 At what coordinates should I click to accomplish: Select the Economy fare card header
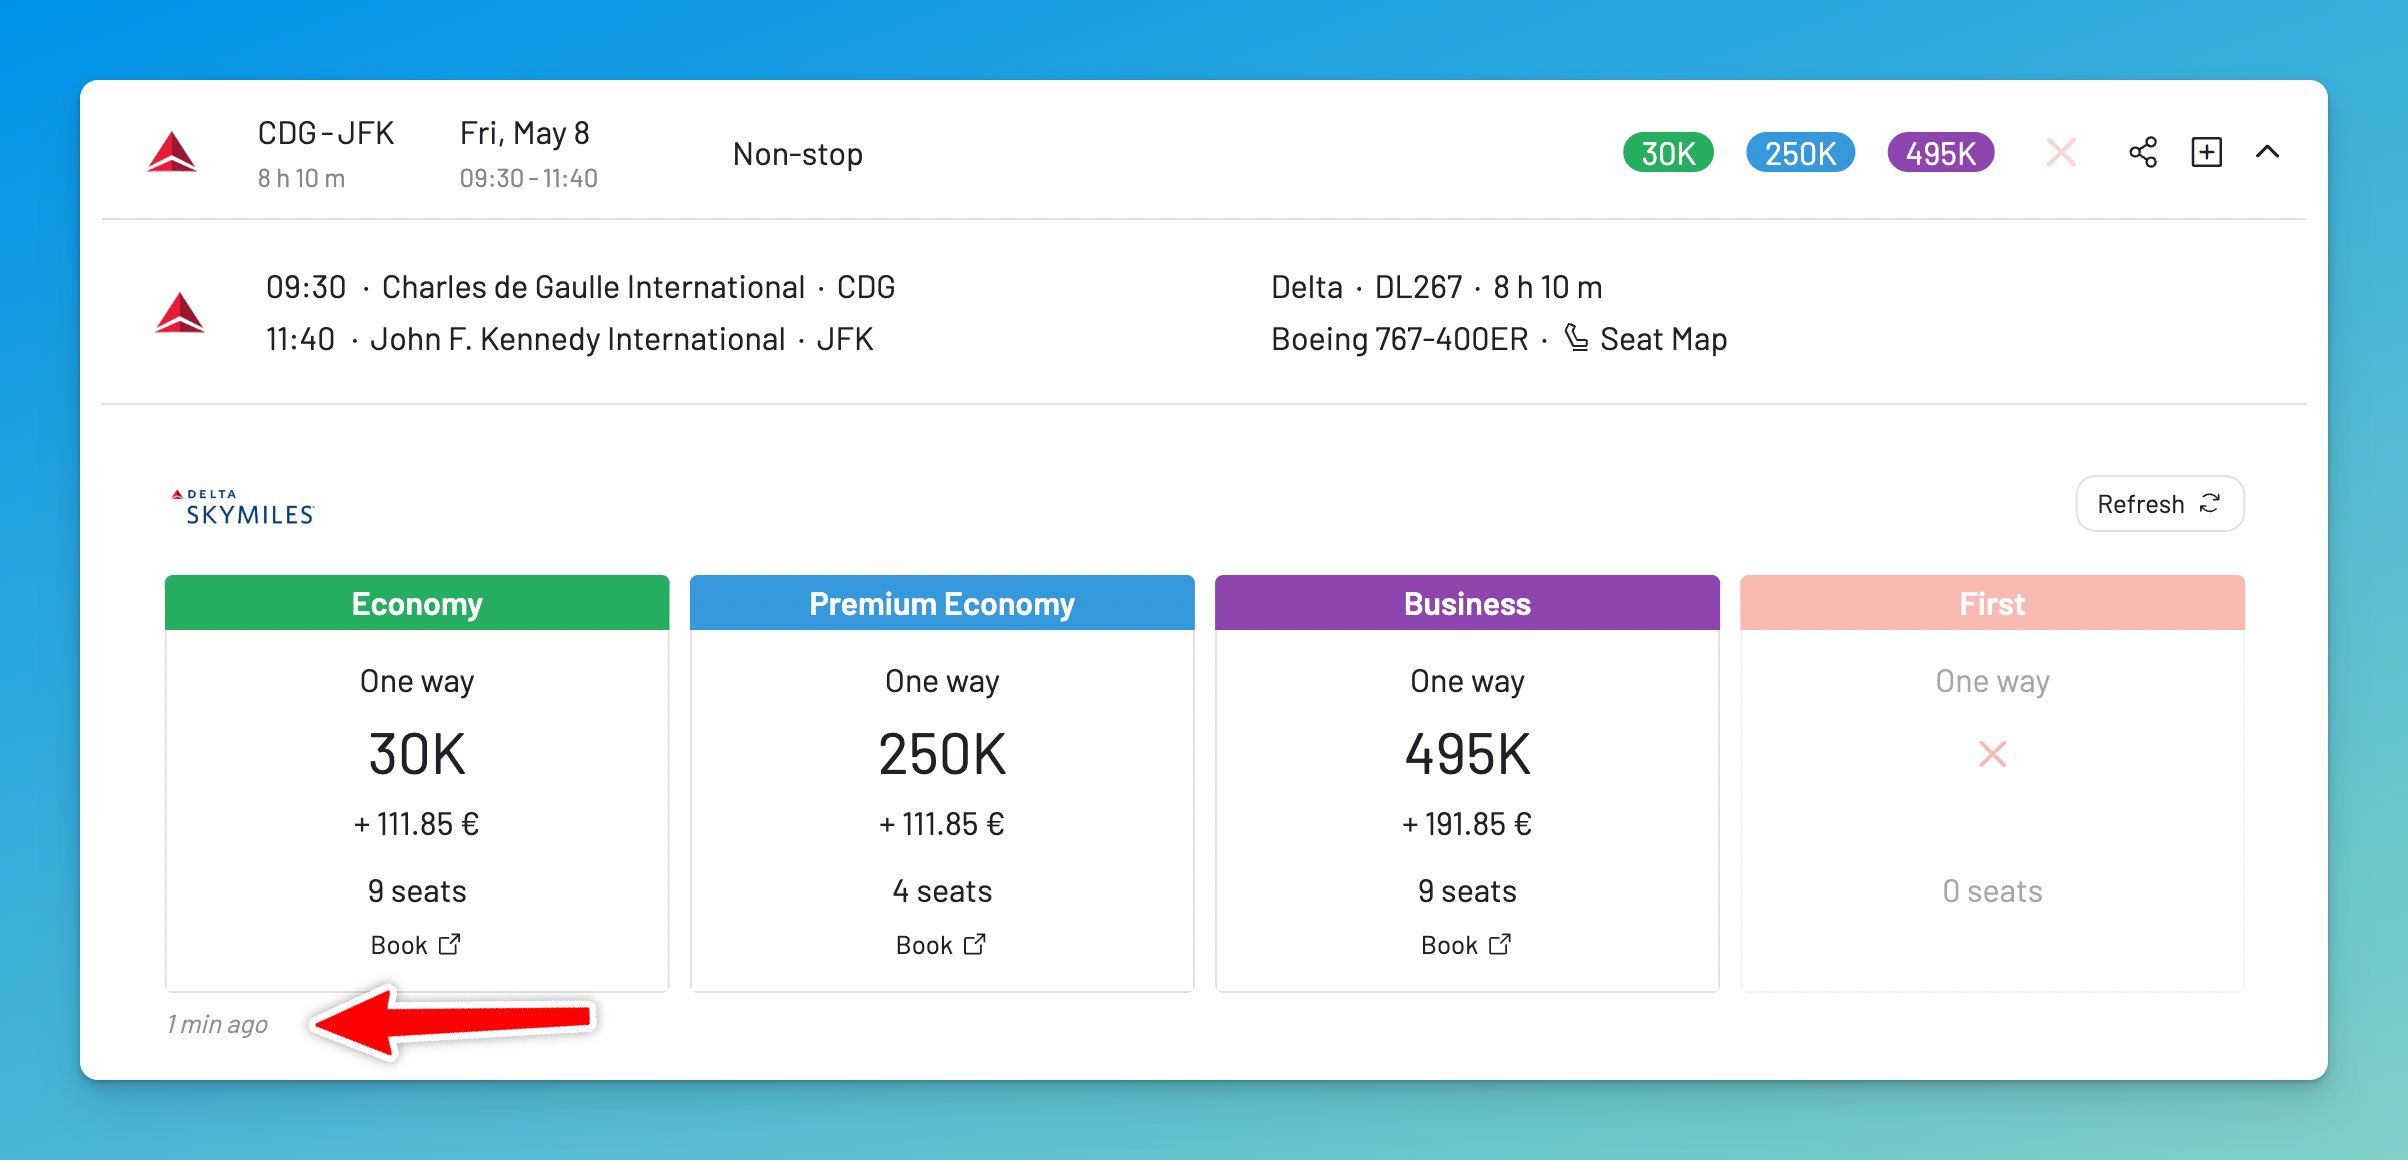click(416, 602)
